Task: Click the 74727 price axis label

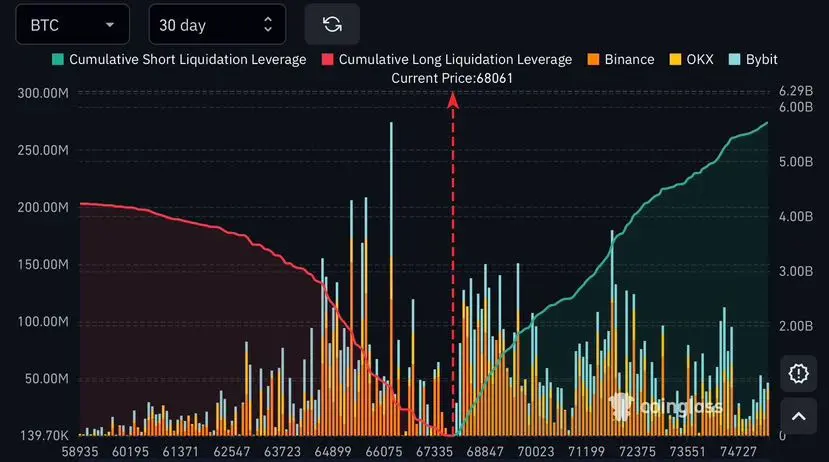Action: (738, 452)
